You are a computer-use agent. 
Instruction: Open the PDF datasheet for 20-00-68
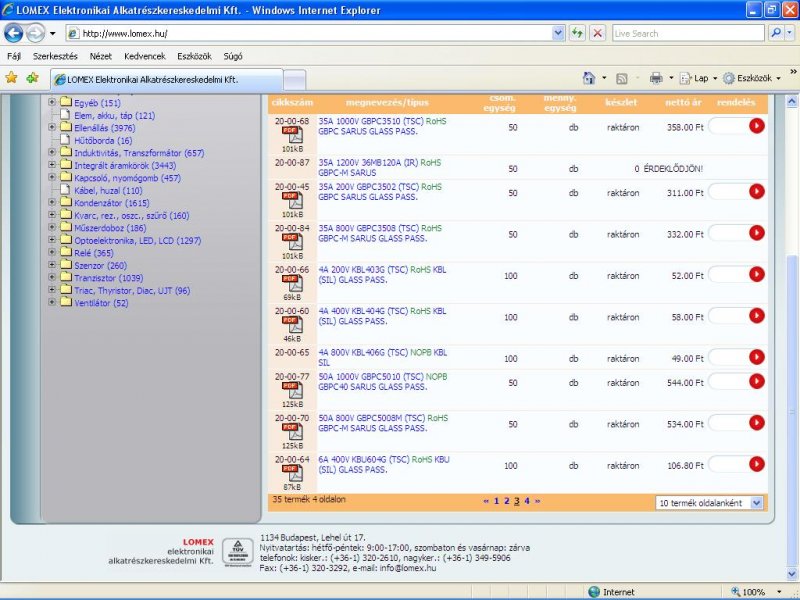(292, 135)
